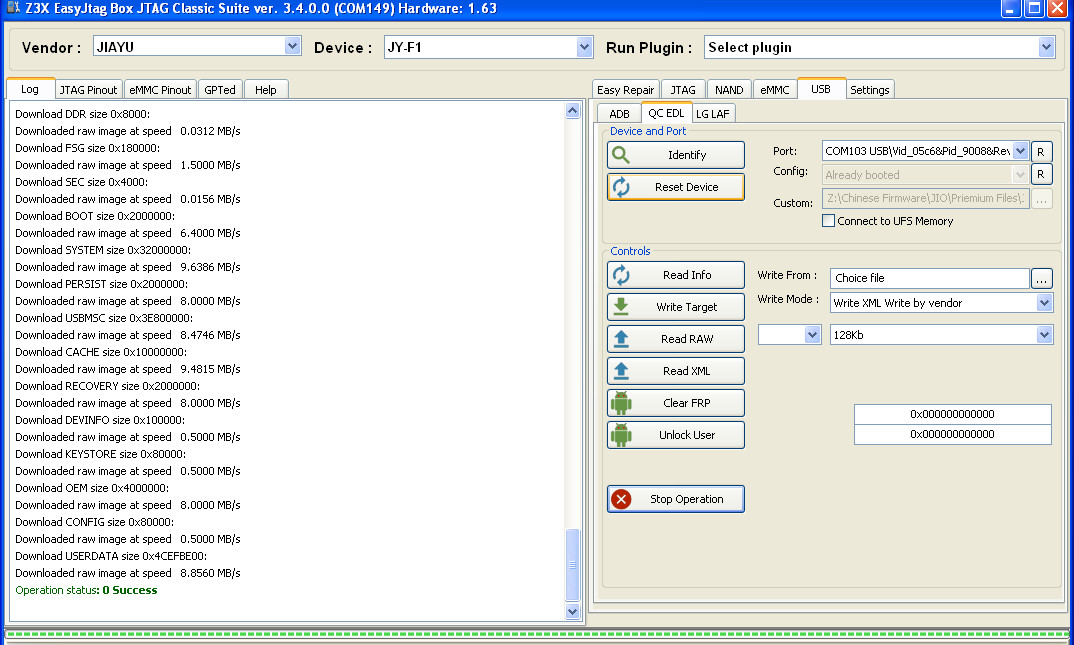
Task: Open the Device dropdown showing JY-F1
Action: [x=584, y=47]
